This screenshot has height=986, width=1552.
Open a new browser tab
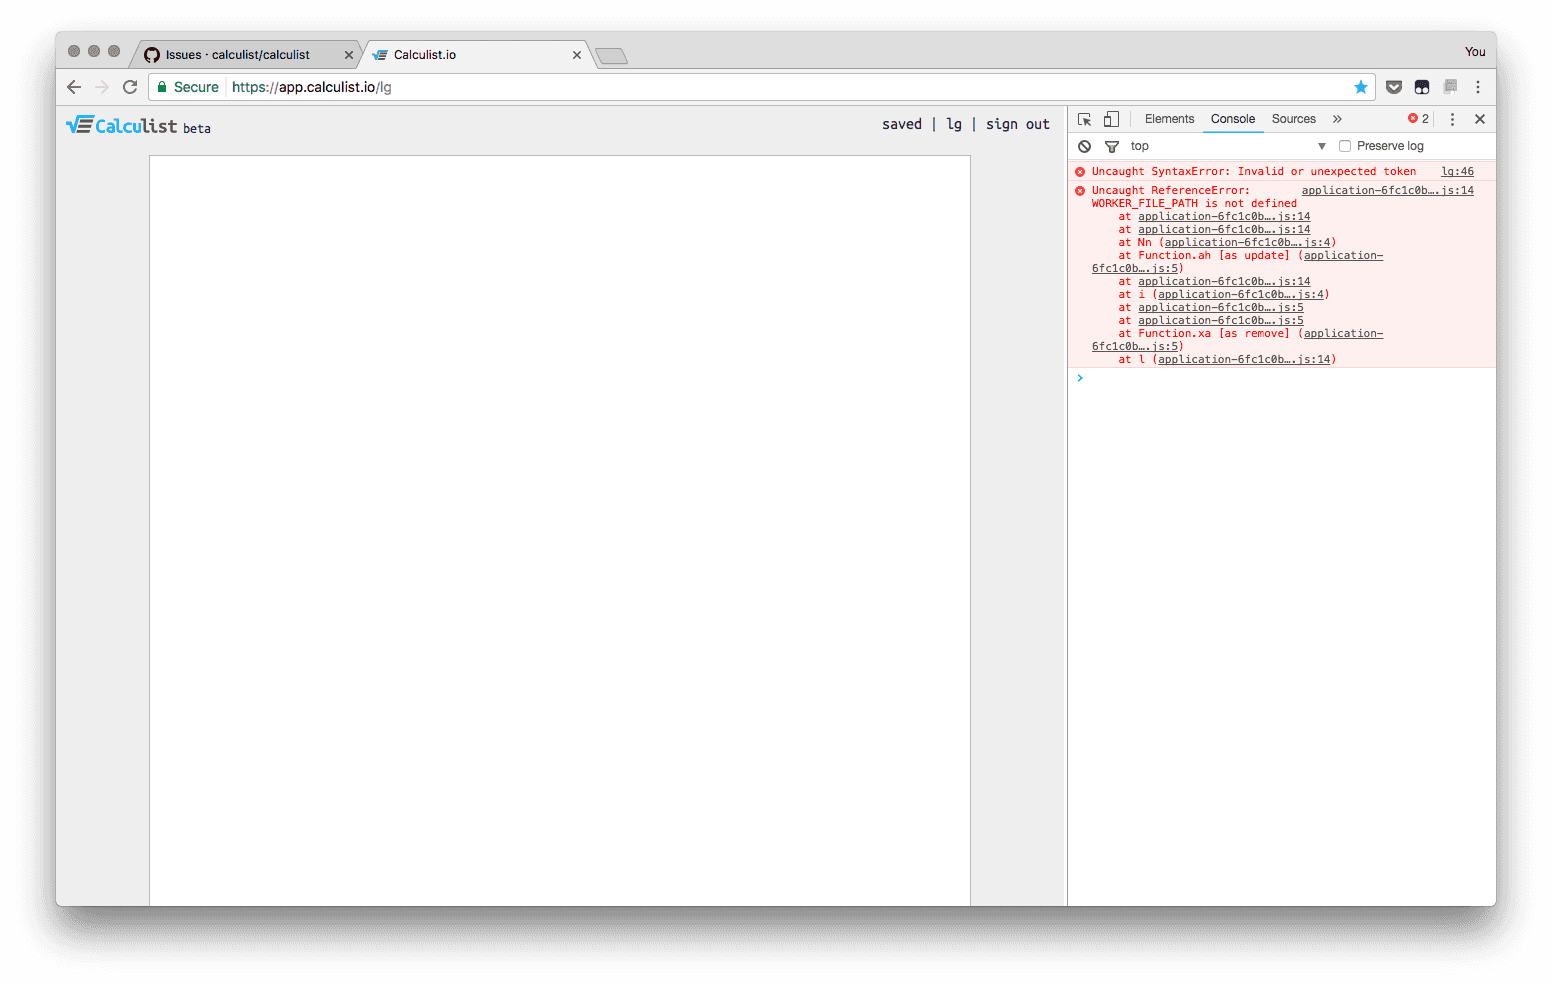pos(611,56)
